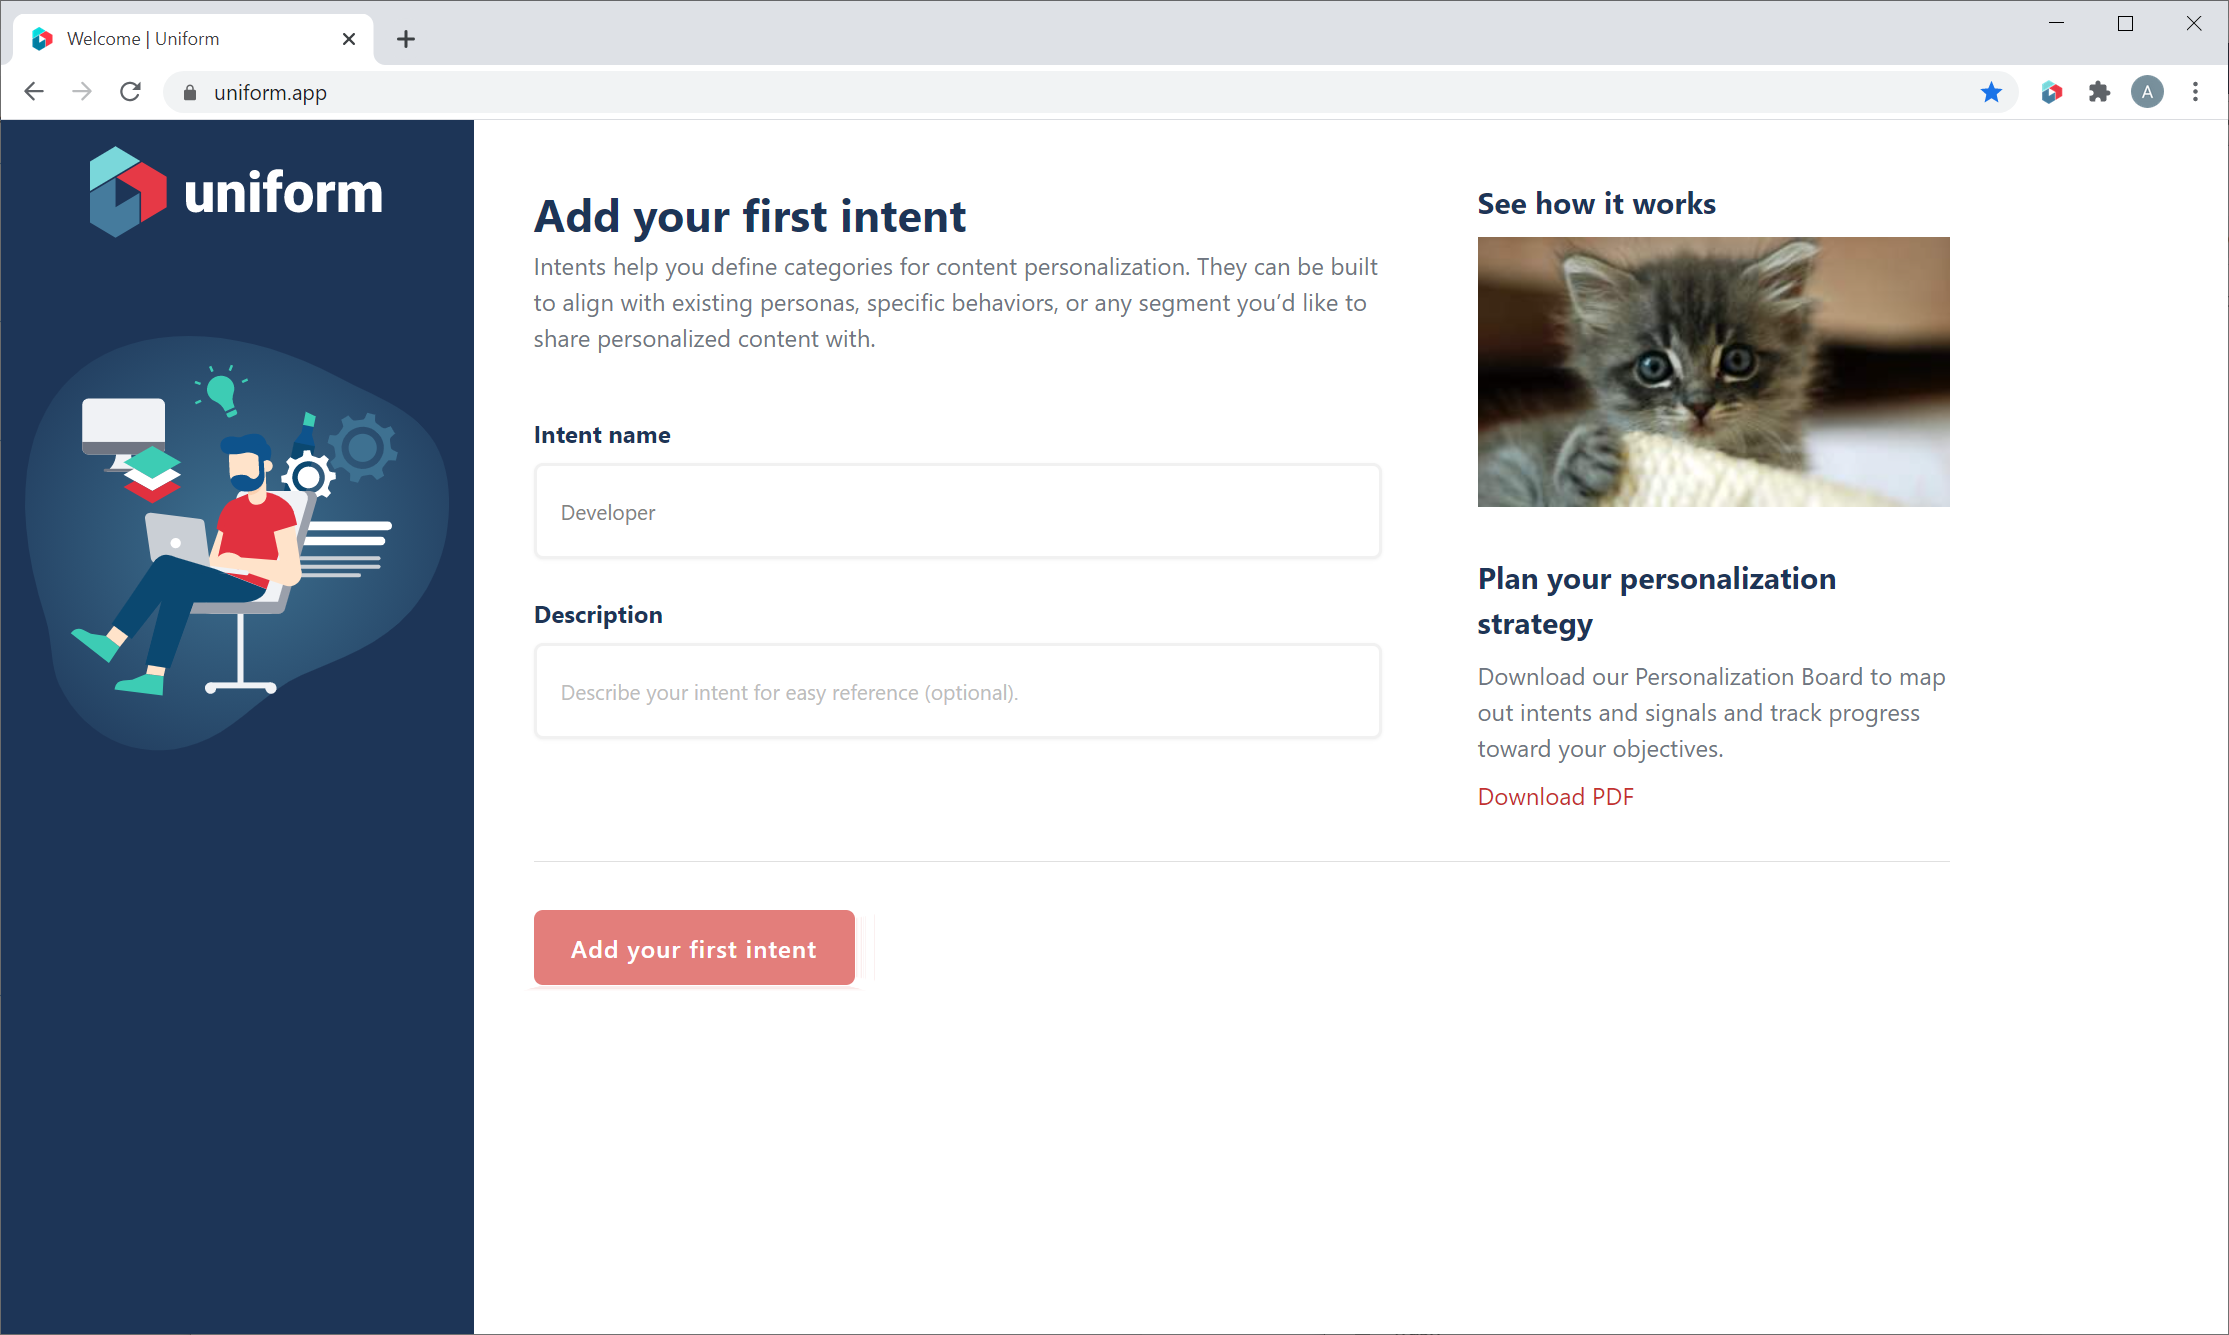Open Chrome's three-dot menu
The image size is (2229, 1335).
pos(2196,92)
